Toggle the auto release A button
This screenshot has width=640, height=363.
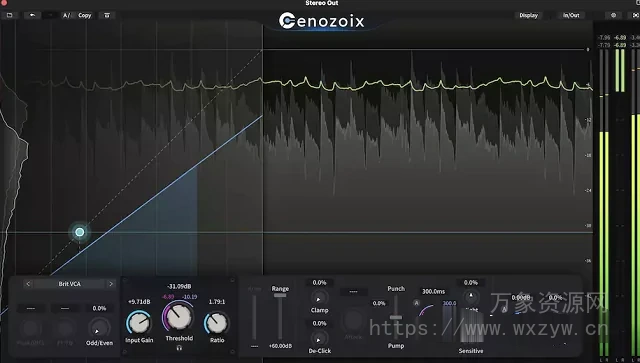[416, 303]
